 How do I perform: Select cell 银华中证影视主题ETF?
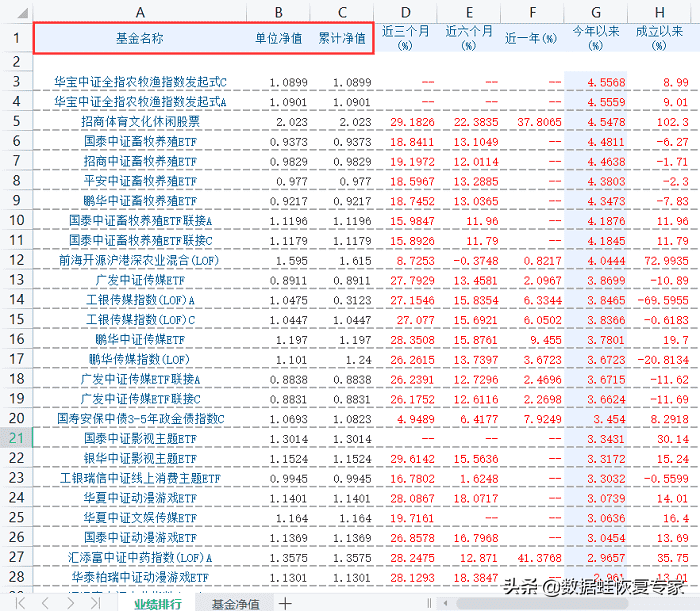pos(140,458)
